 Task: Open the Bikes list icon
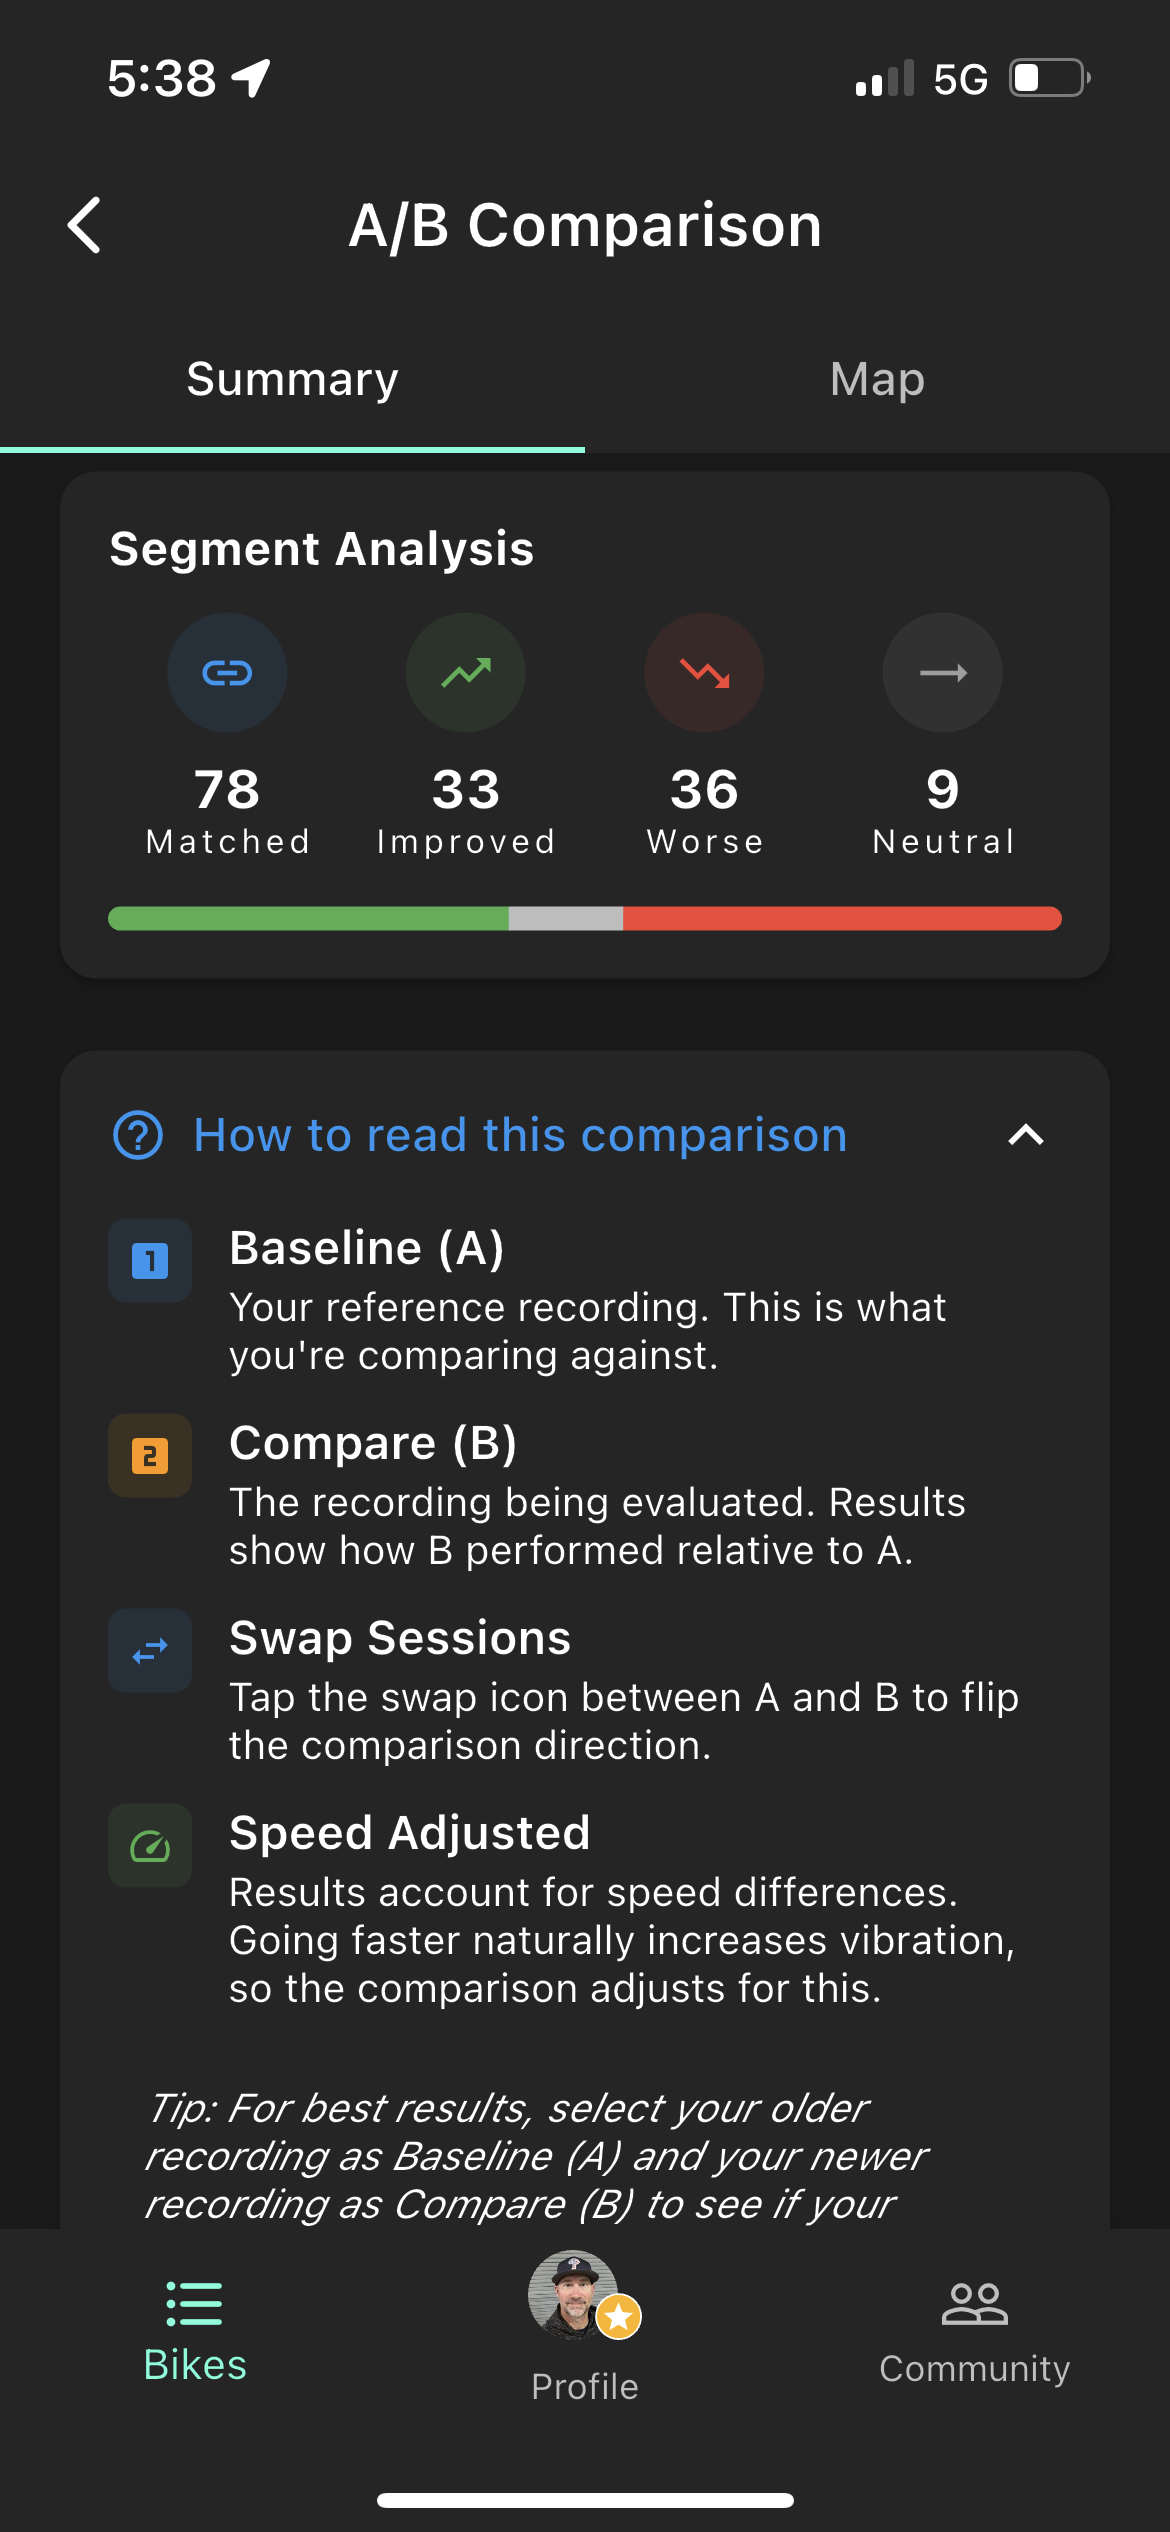click(193, 2304)
